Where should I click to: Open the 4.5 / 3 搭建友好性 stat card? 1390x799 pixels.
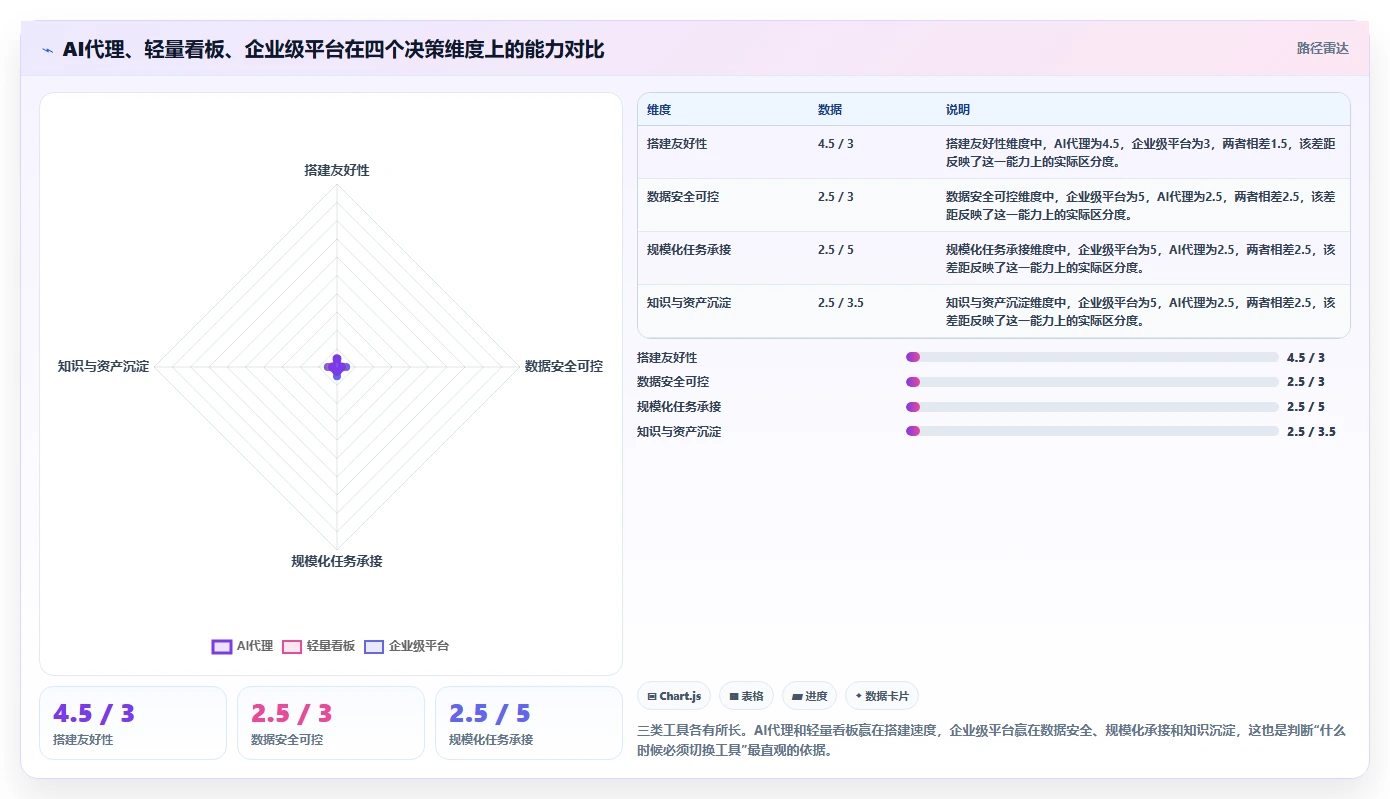tap(133, 723)
